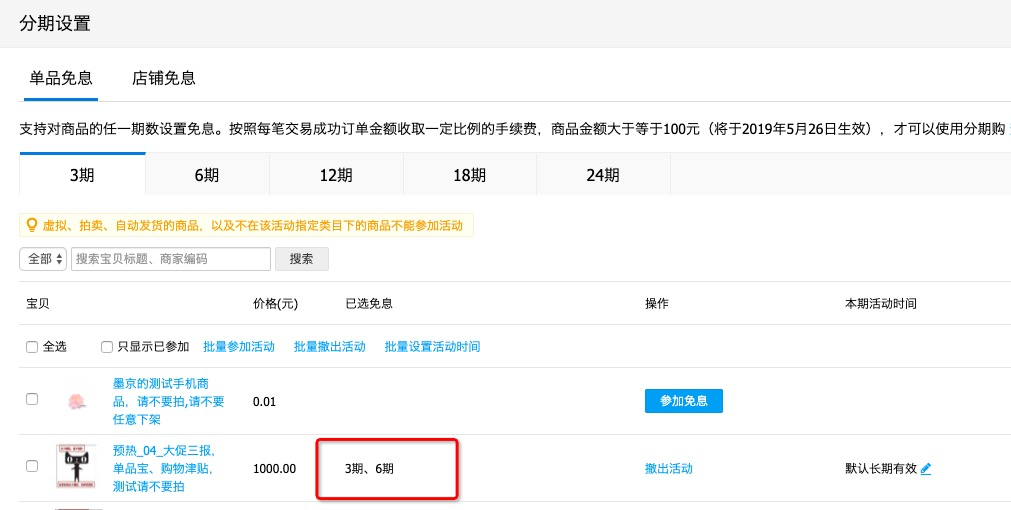Click the 撤出活动 link for 1000.00 product
The image size is (1011, 510).
pos(669,468)
